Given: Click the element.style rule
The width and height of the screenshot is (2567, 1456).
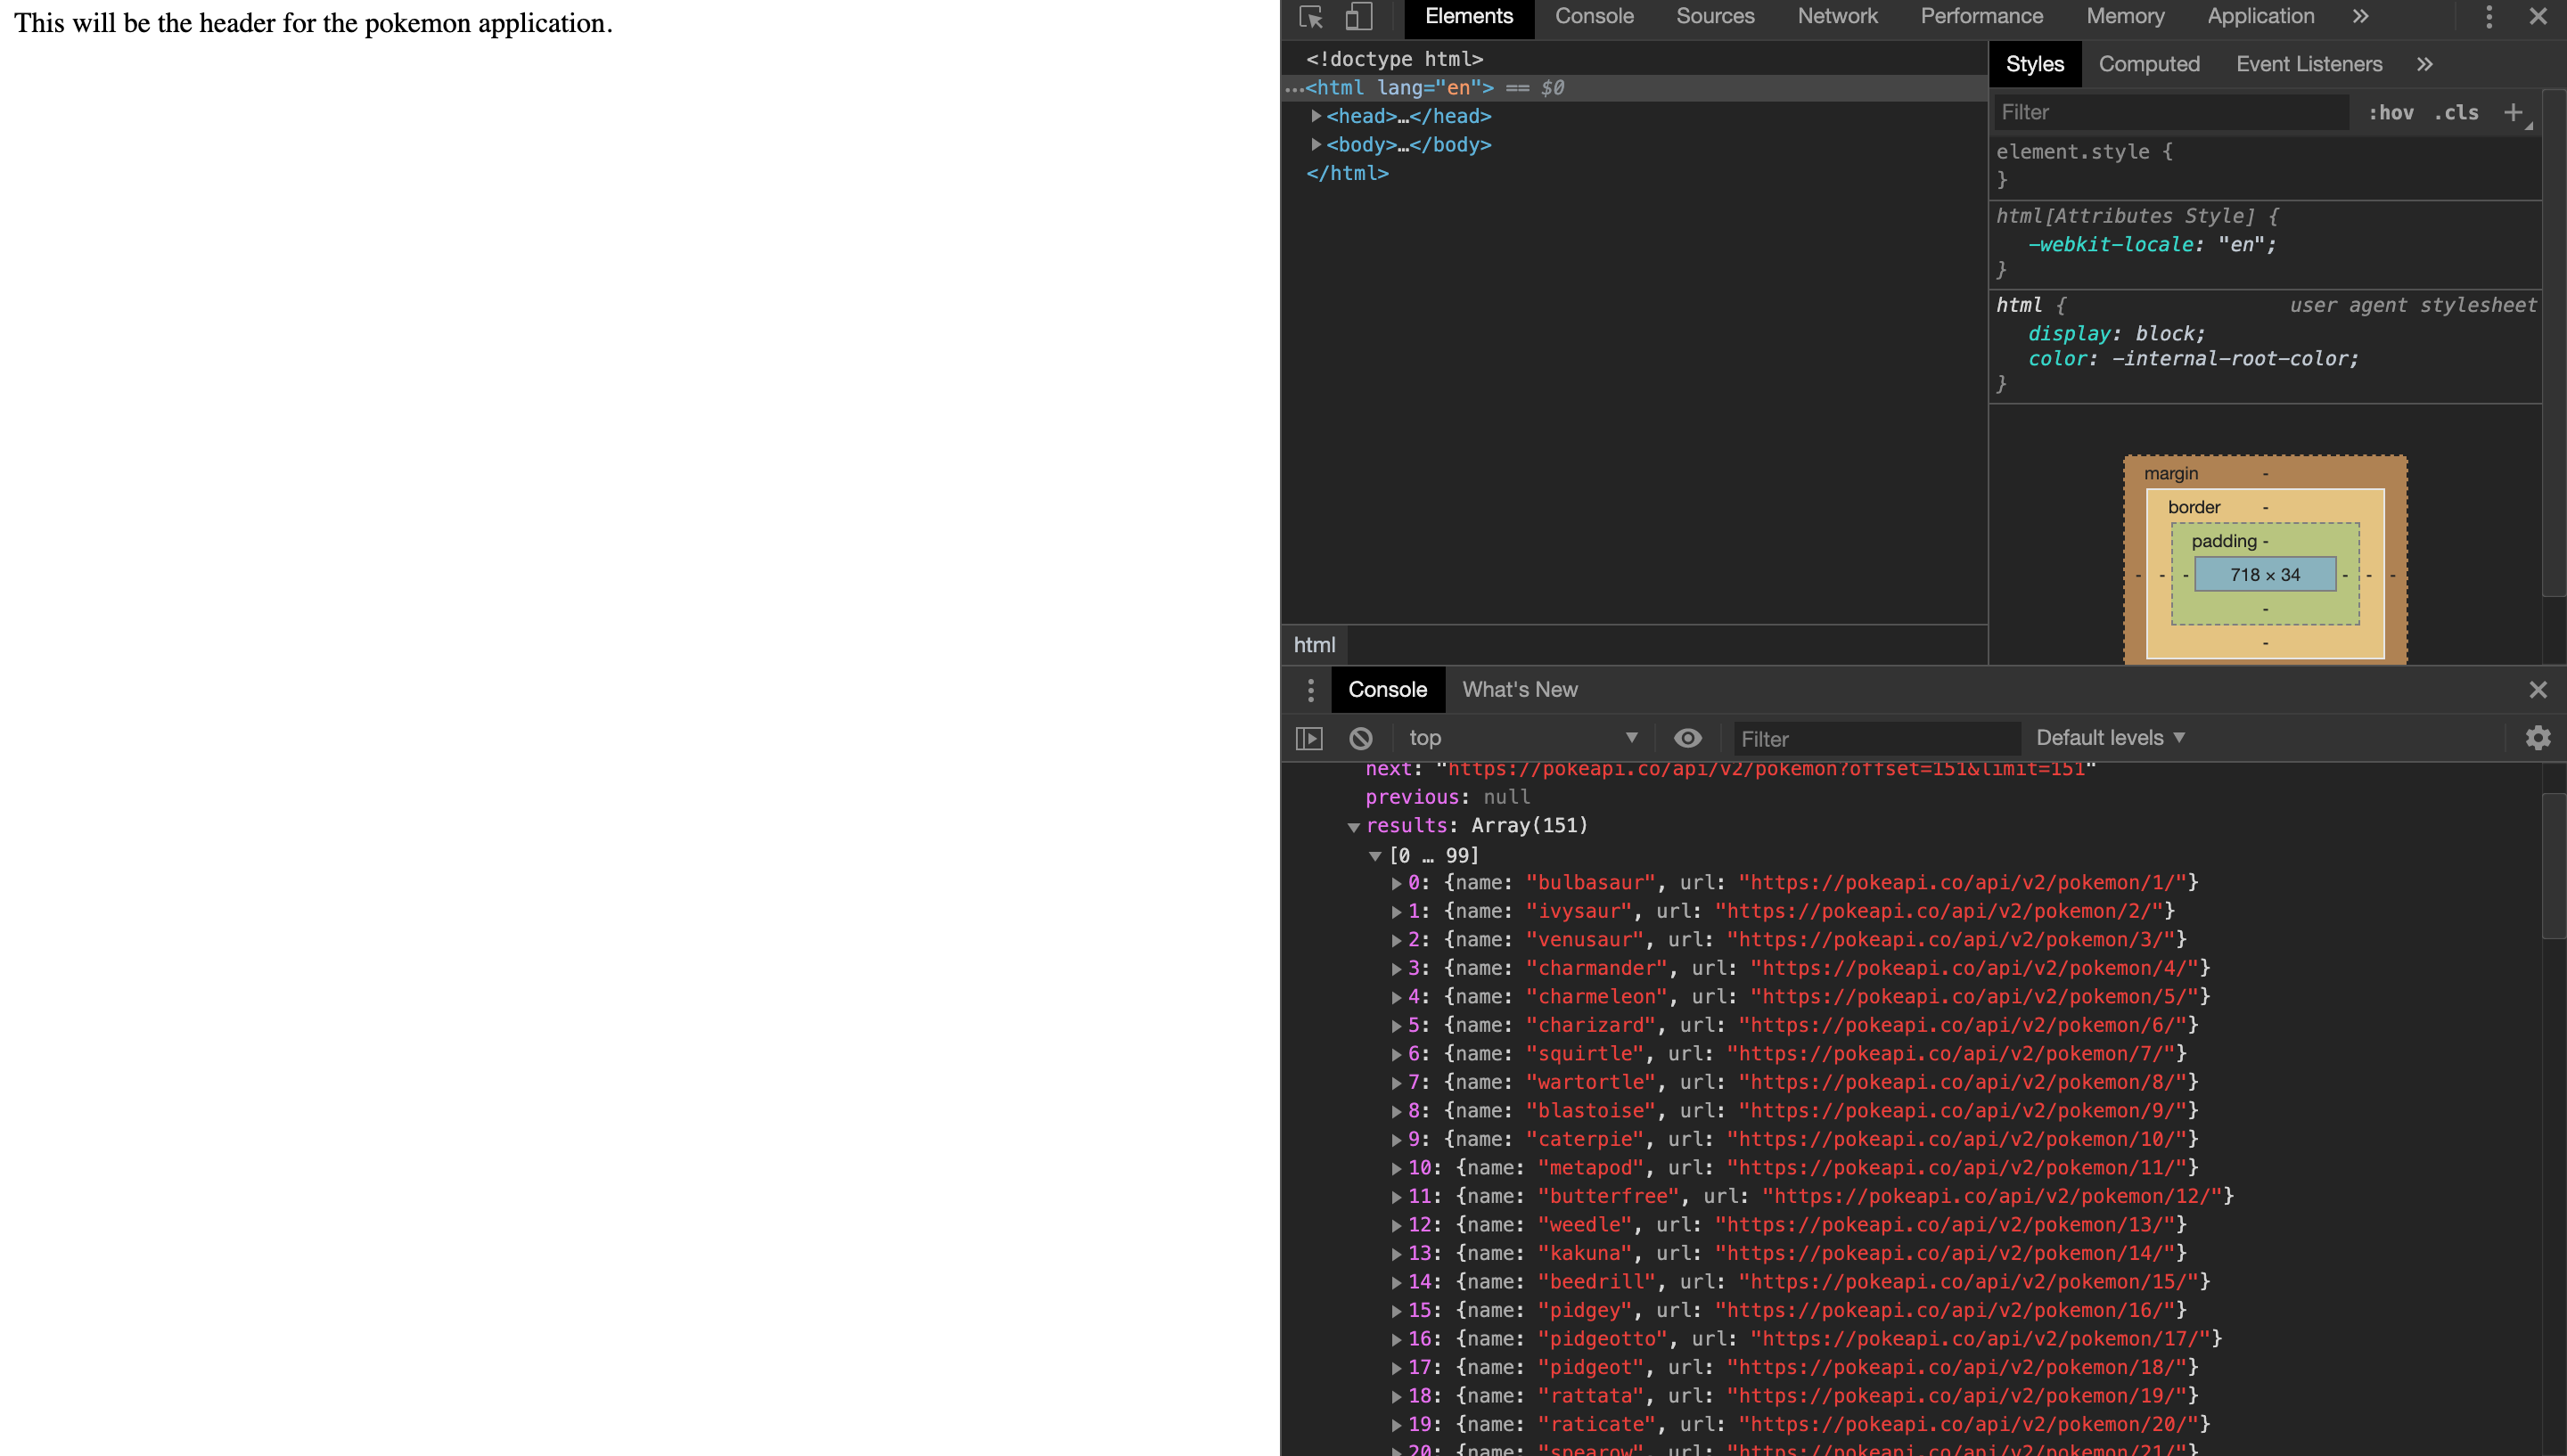Looking at the screenshot, I should tap(2084, 152).
